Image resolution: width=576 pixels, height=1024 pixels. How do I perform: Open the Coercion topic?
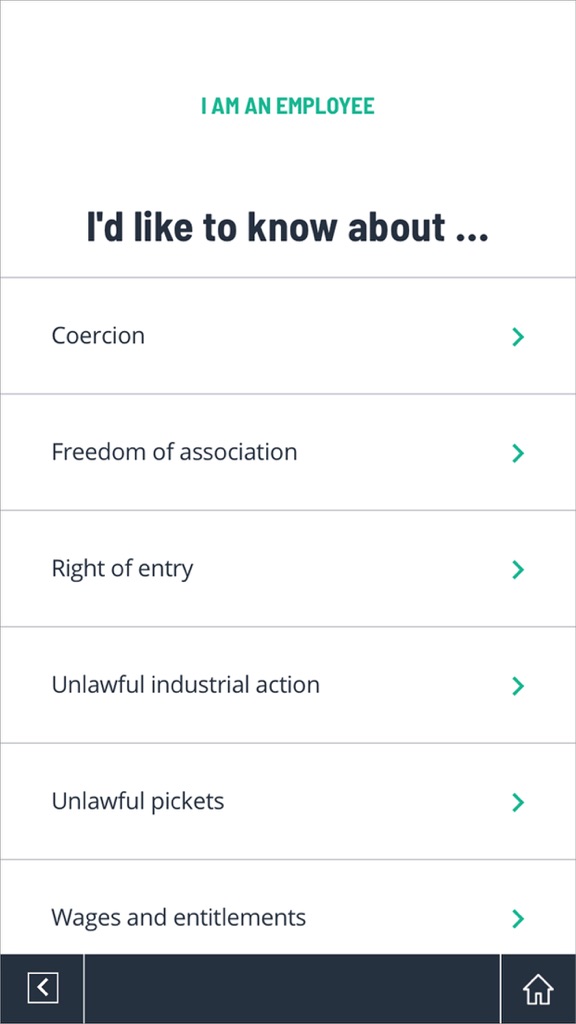coord(288,336)
